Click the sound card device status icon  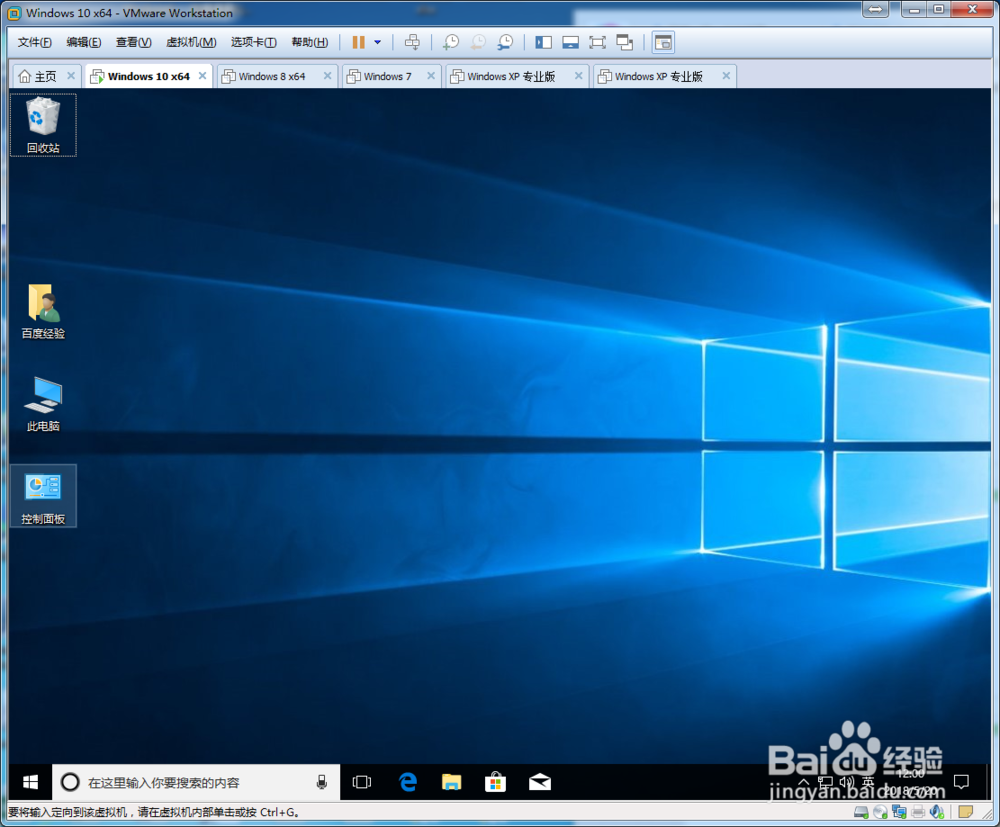pyautogui.click(x=937, y=812)
